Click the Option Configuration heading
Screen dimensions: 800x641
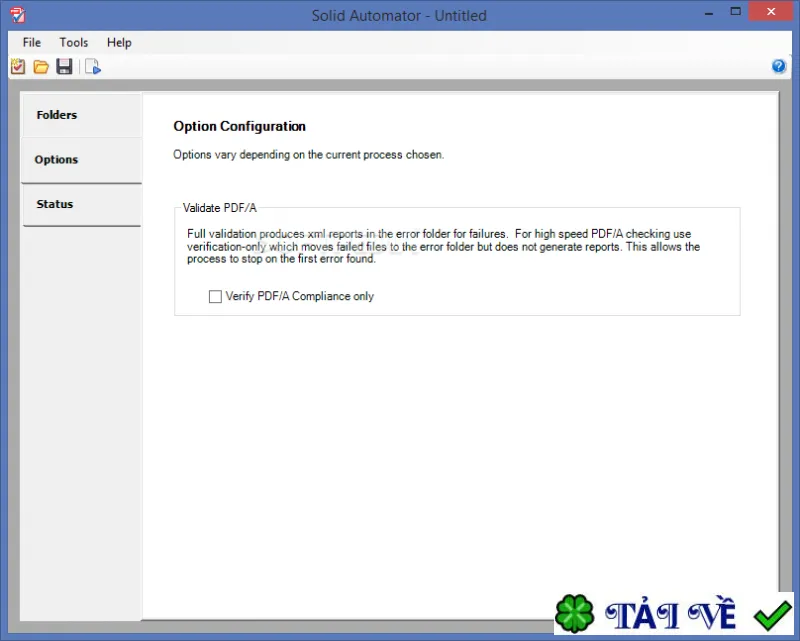[x=239, y=127]
